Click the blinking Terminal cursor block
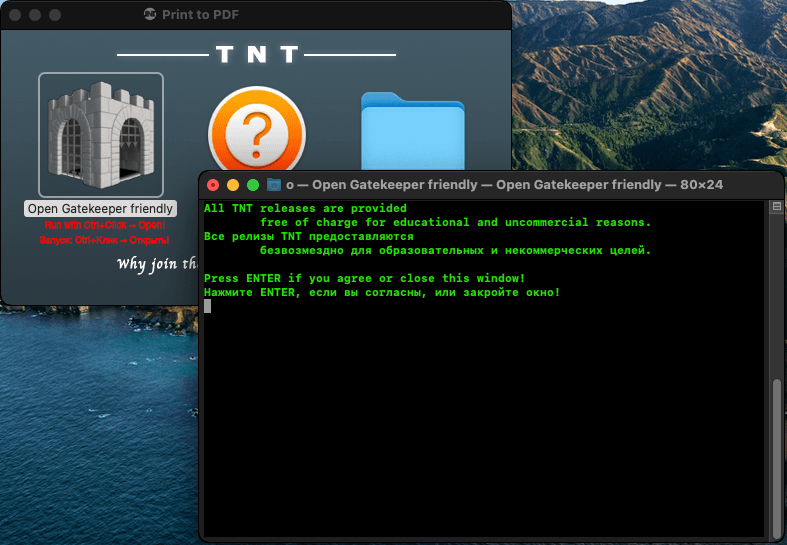Viewport: 787px width, 545px height. pos(208,306)
